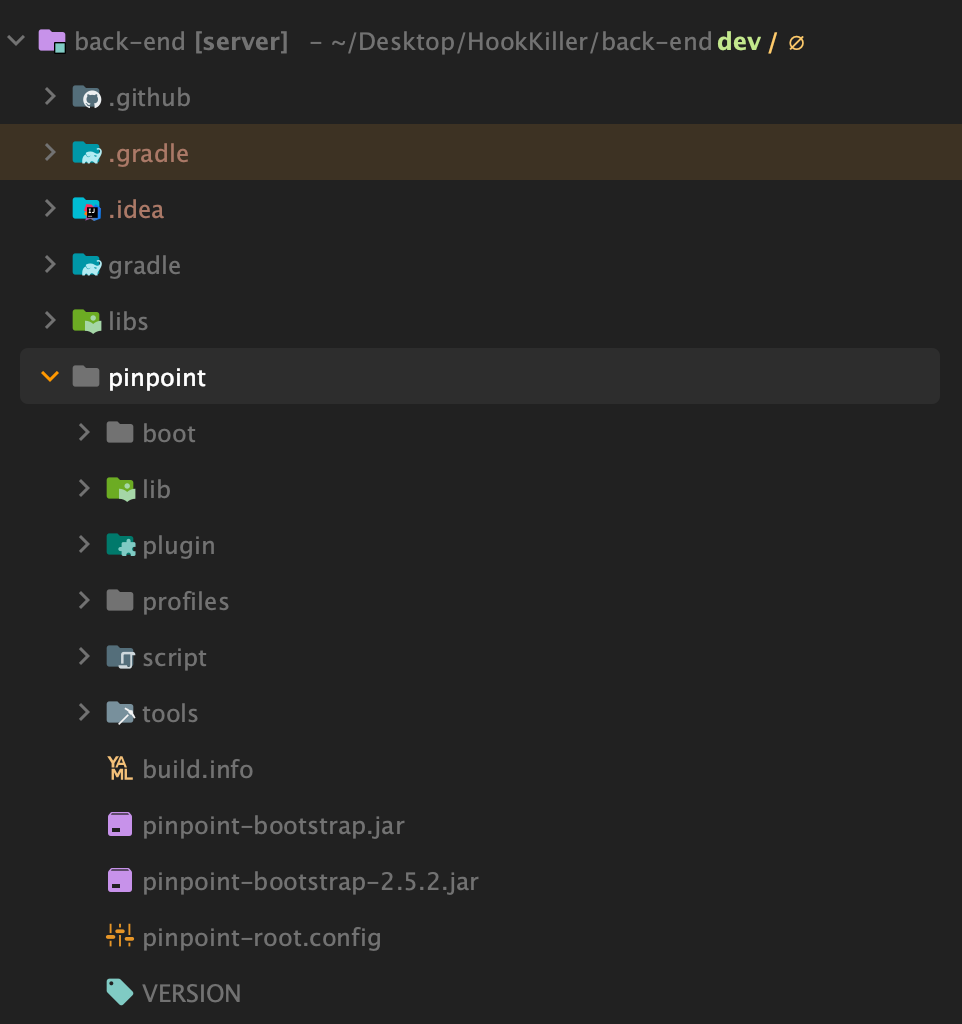
Task: Select the build.info file name
Action: pyautogui.click(x=198, y=769)
